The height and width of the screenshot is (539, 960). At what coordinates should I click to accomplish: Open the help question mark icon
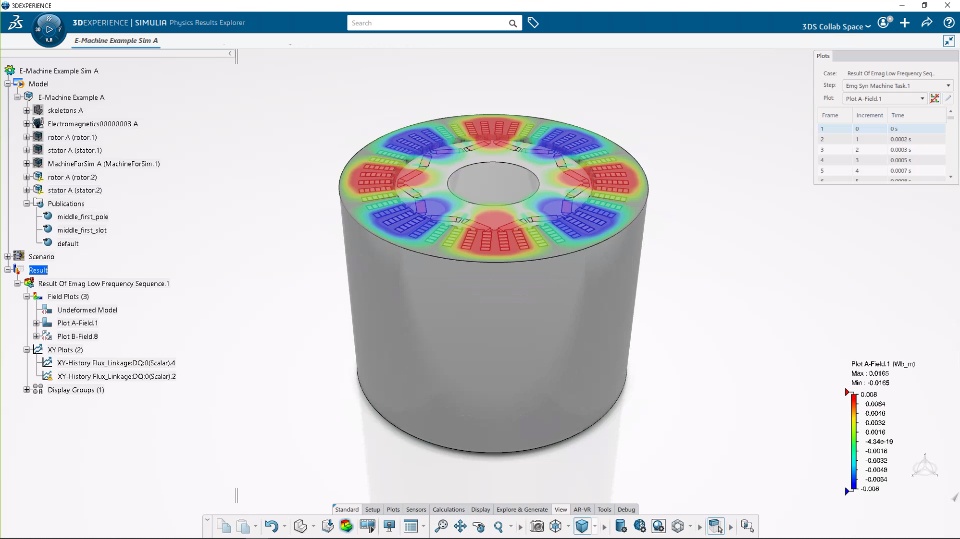(x=948, y=23)
